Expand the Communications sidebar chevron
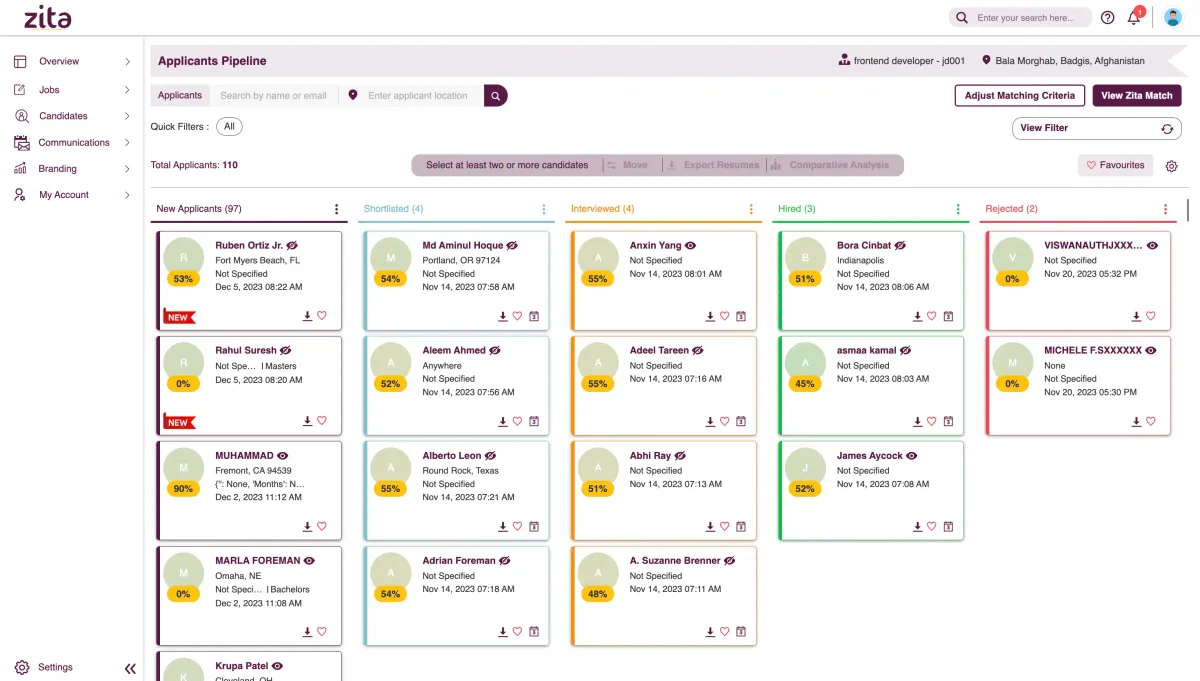1200x681 pixels. pos(127,143)
